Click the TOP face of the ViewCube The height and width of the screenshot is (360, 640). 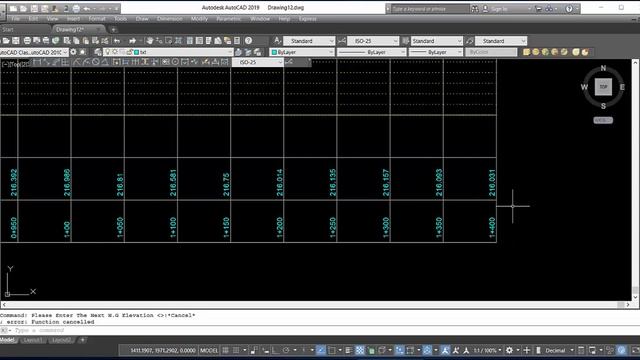603,87
